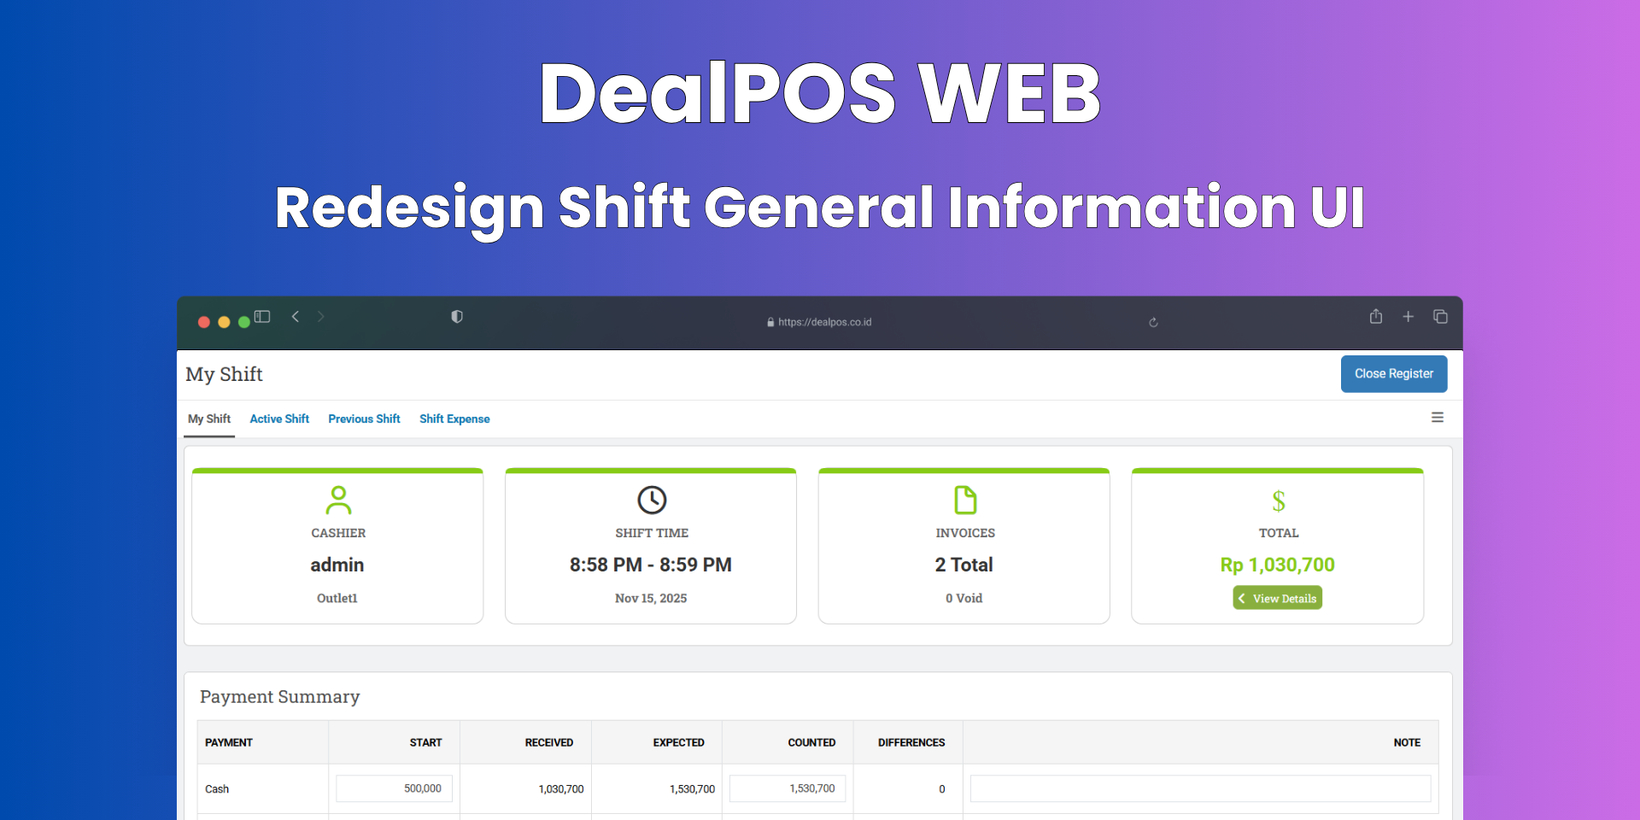
Task: Click the RECEIVED column header
Action: tap(549, 743)
